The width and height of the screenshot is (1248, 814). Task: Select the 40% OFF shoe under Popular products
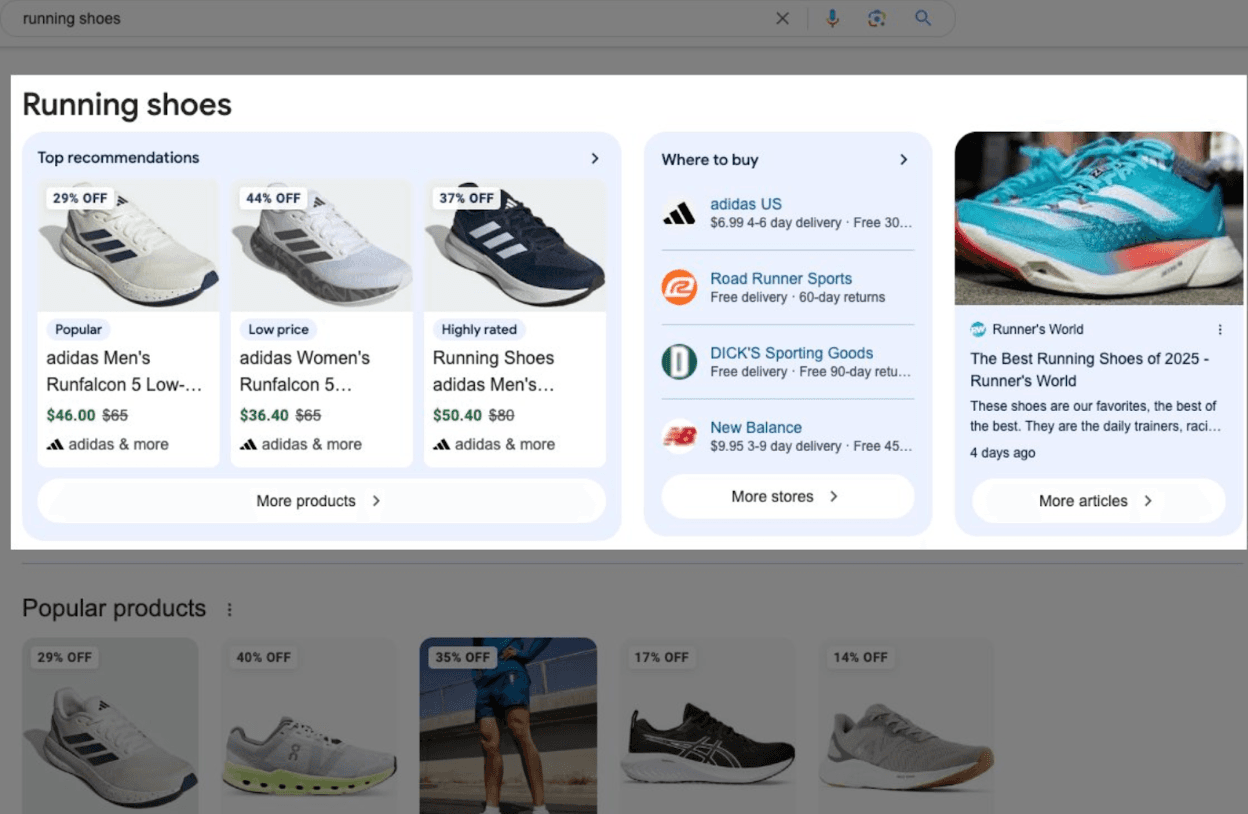coord(309,725)
